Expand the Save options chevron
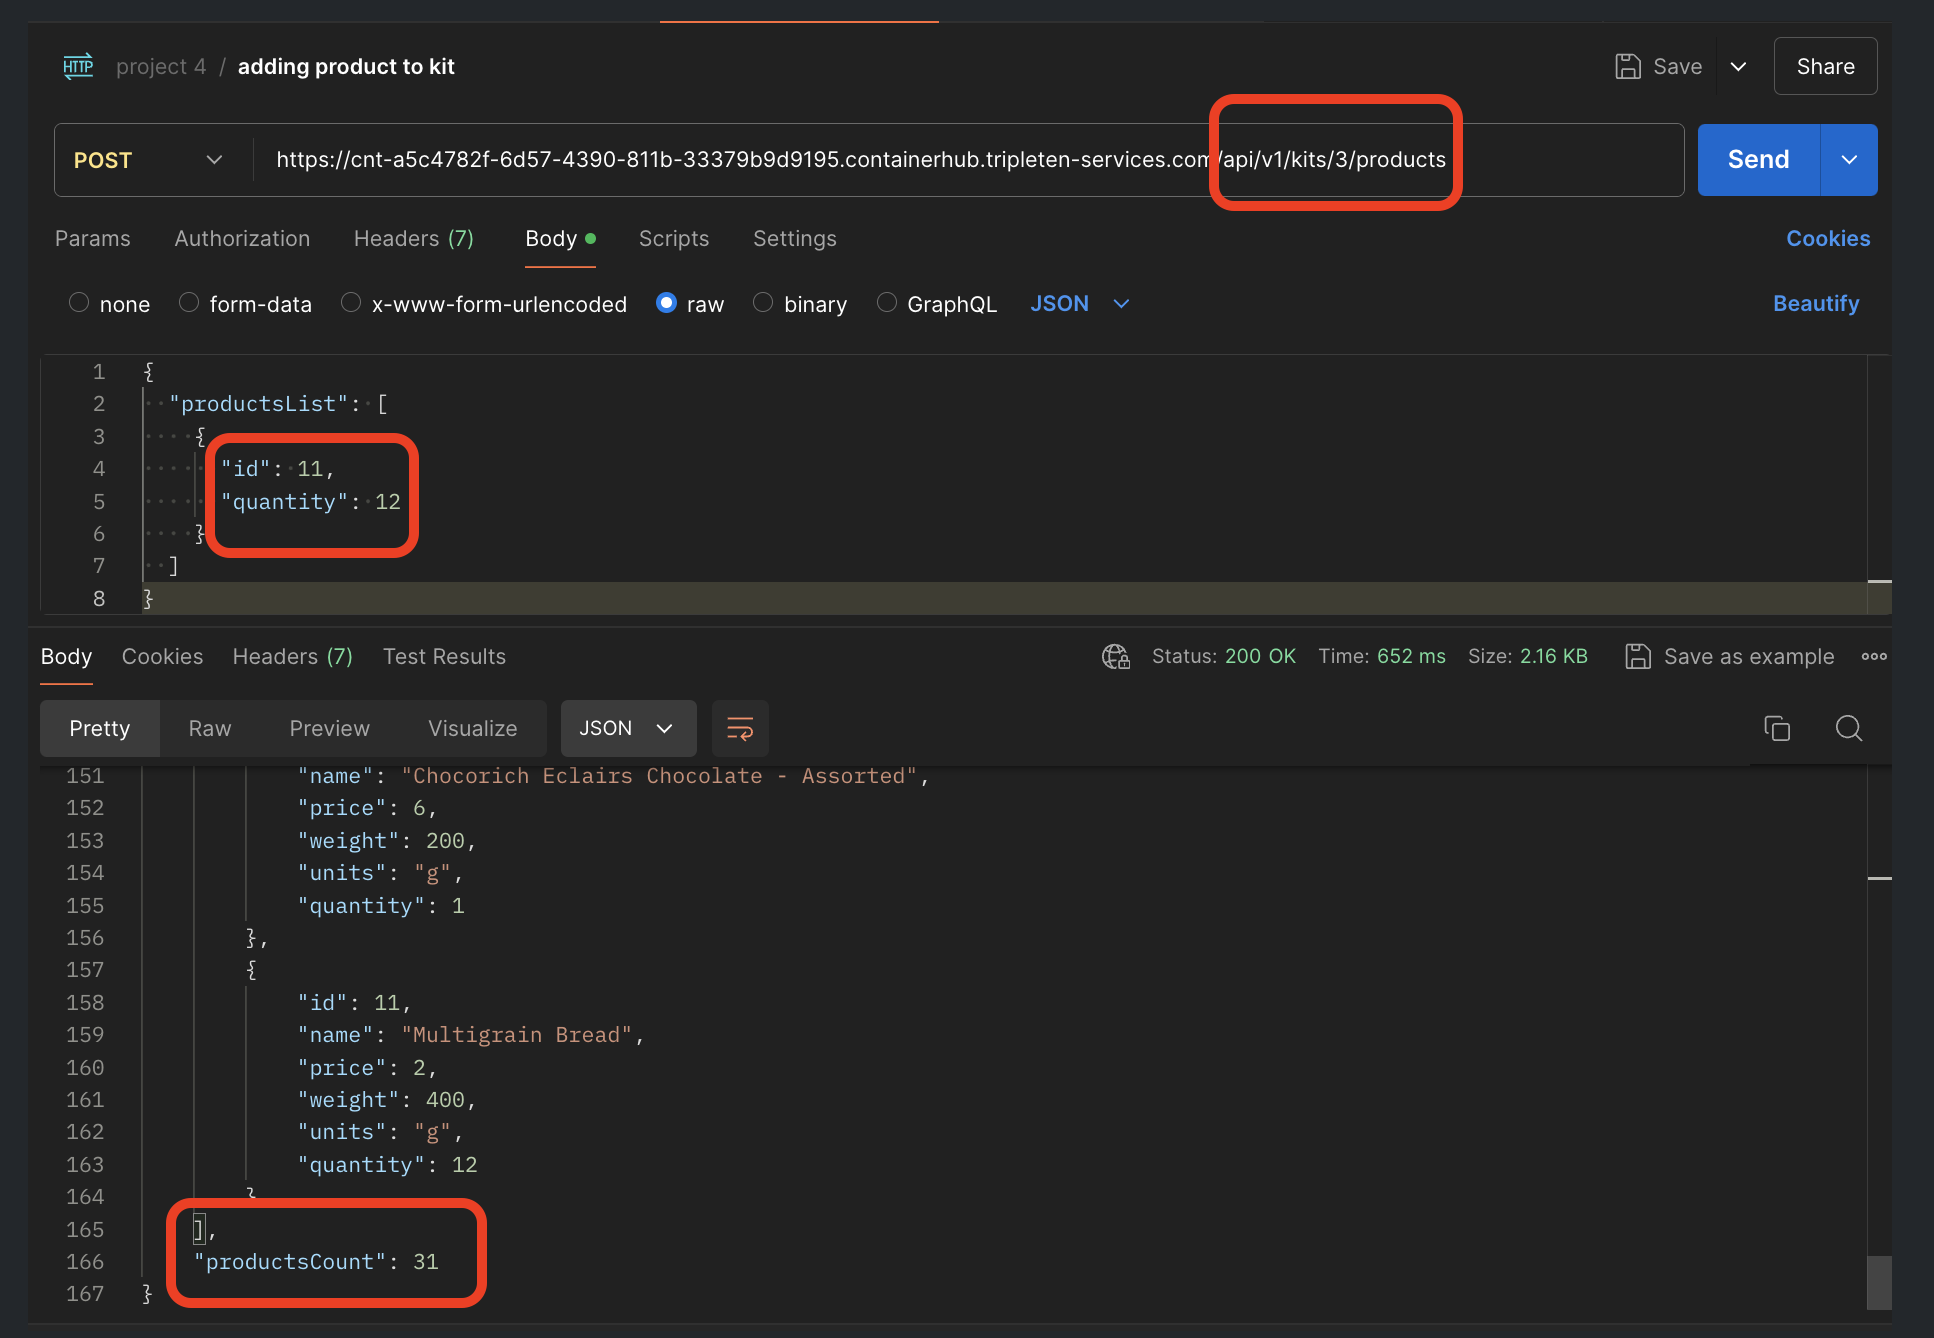Viewport: 1934px width, 1338px height. click(1739, 66)
